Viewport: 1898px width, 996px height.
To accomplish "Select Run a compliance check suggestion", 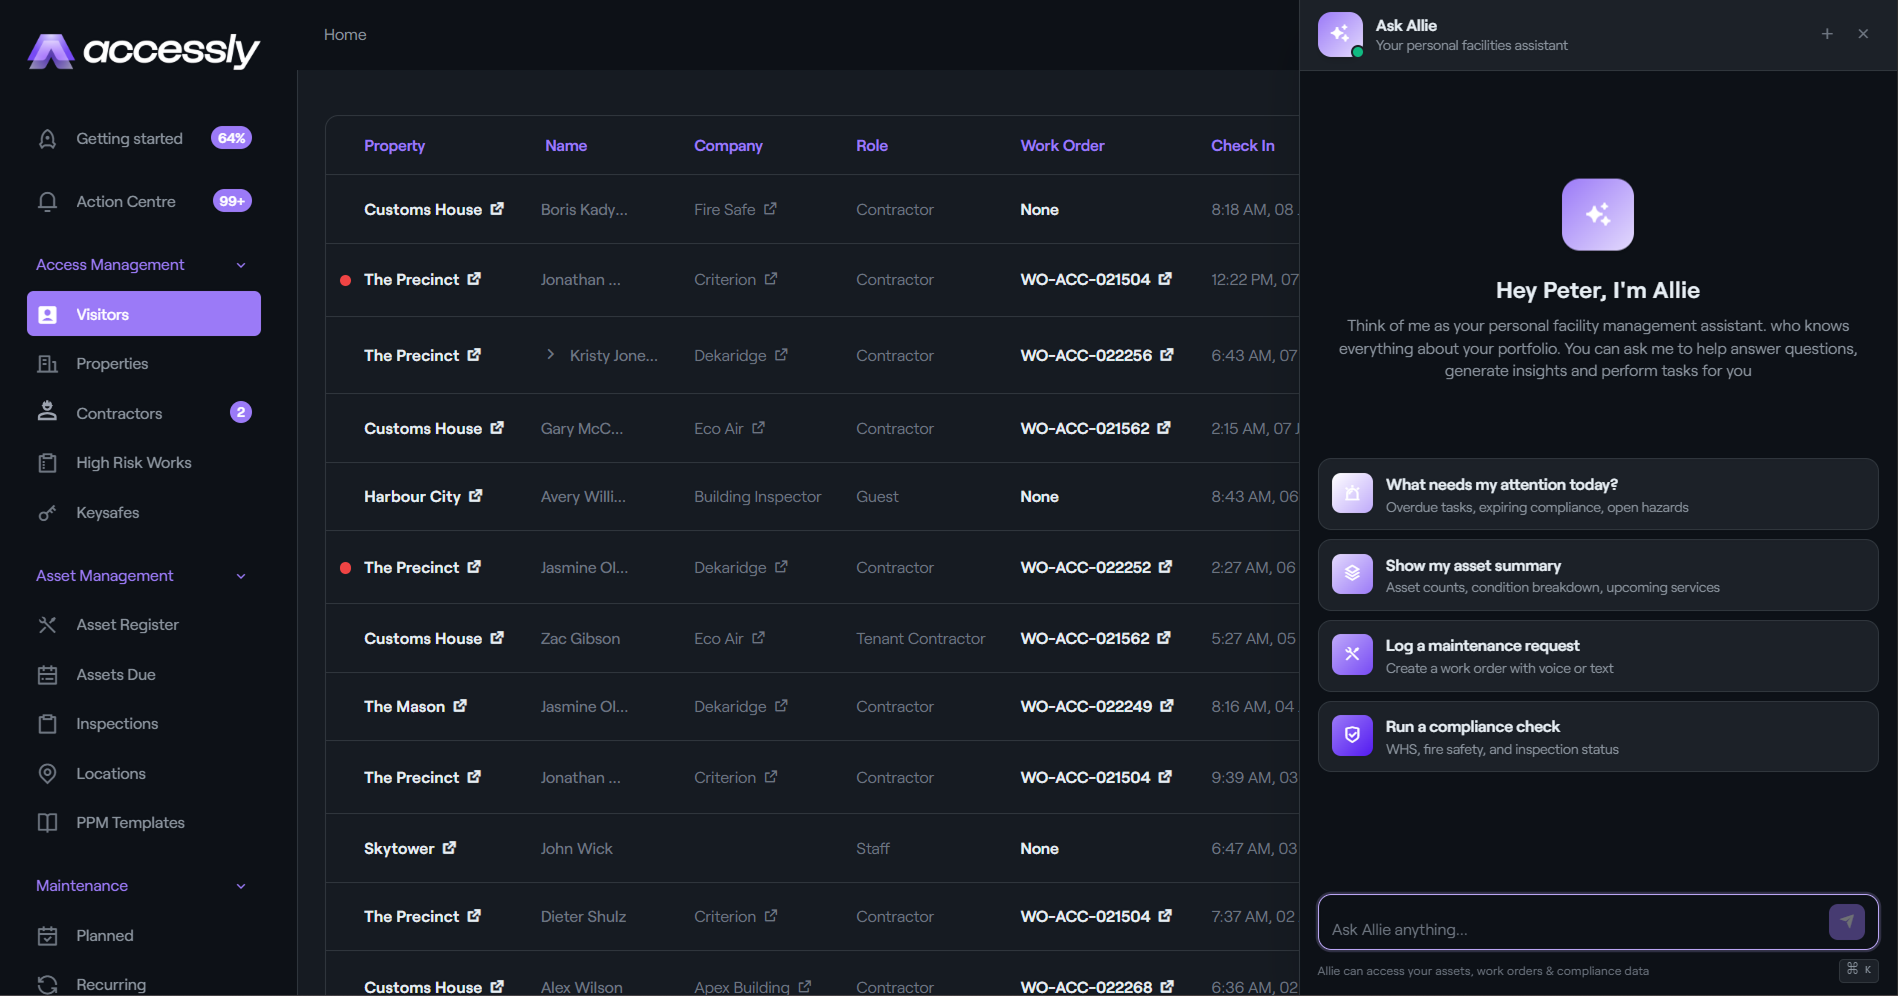I will click(1598, 736).
